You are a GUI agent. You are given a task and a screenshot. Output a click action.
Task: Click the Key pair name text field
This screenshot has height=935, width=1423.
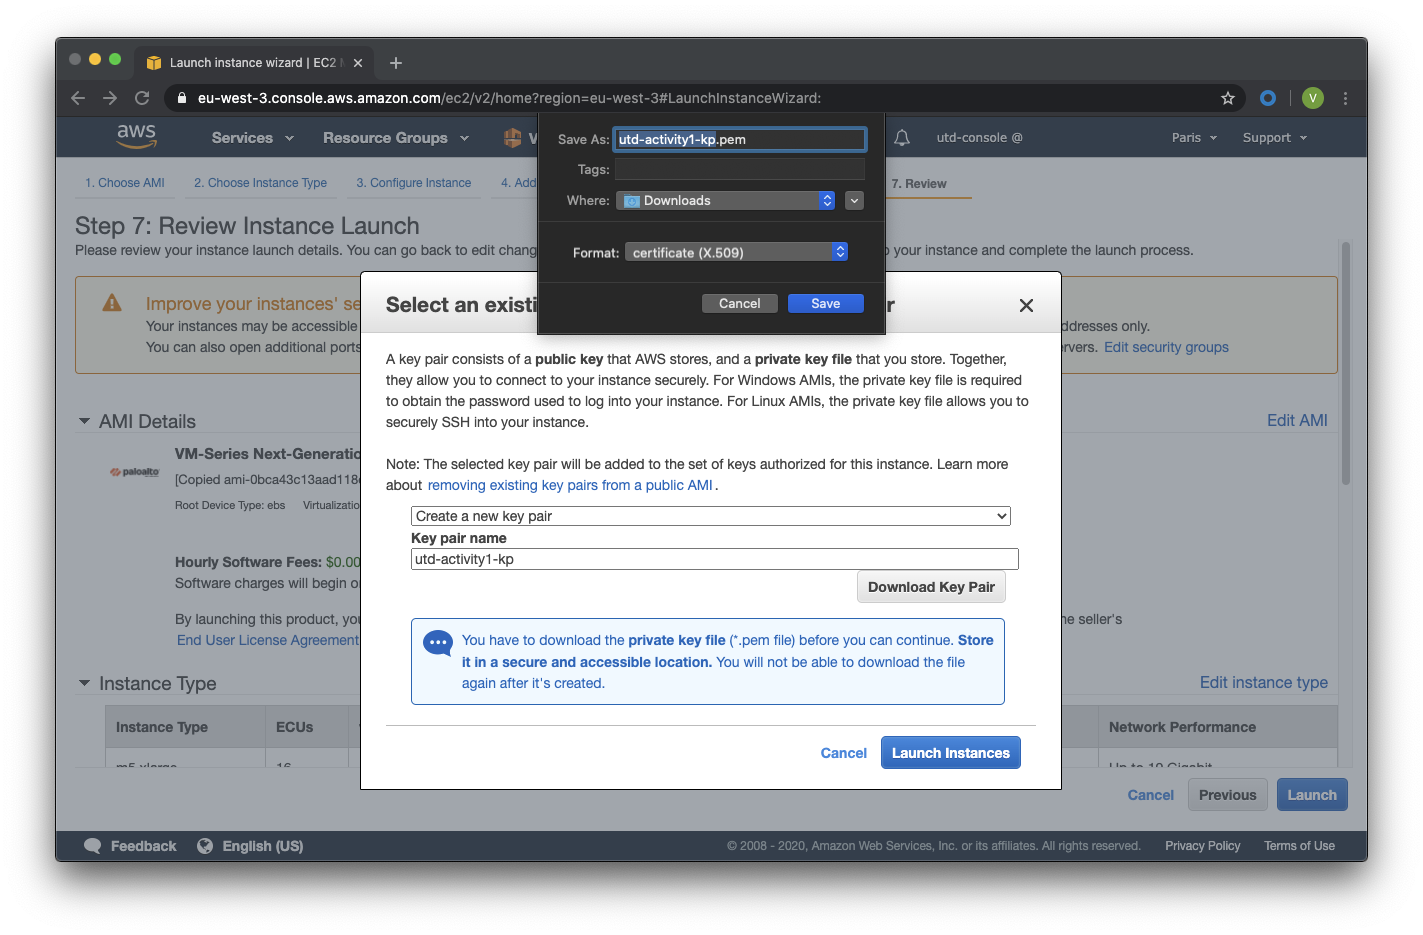[715, 559]
